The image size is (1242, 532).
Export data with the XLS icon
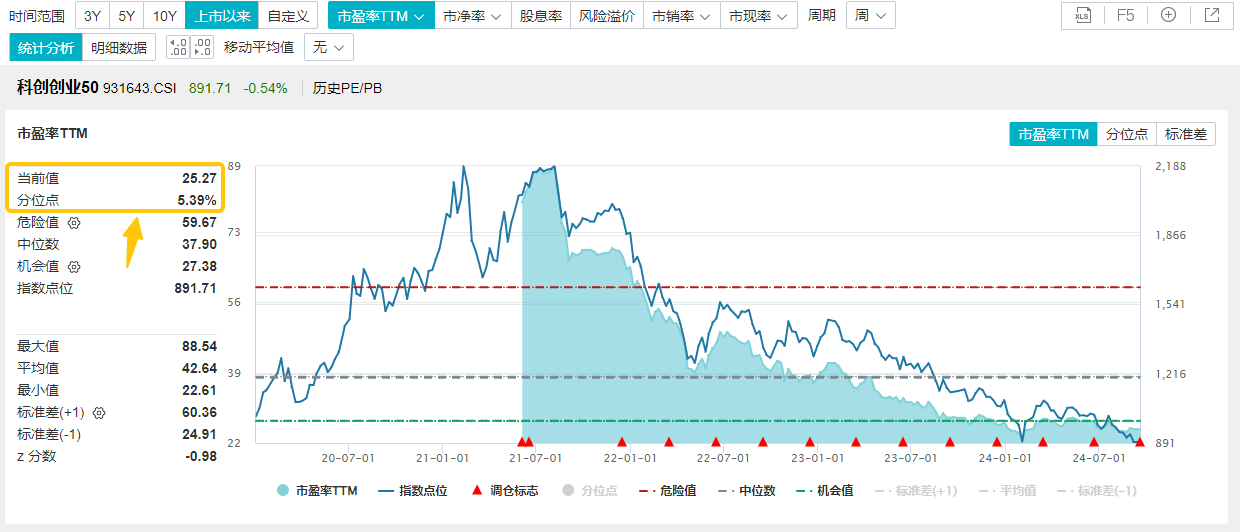[x=1082, y=15]
